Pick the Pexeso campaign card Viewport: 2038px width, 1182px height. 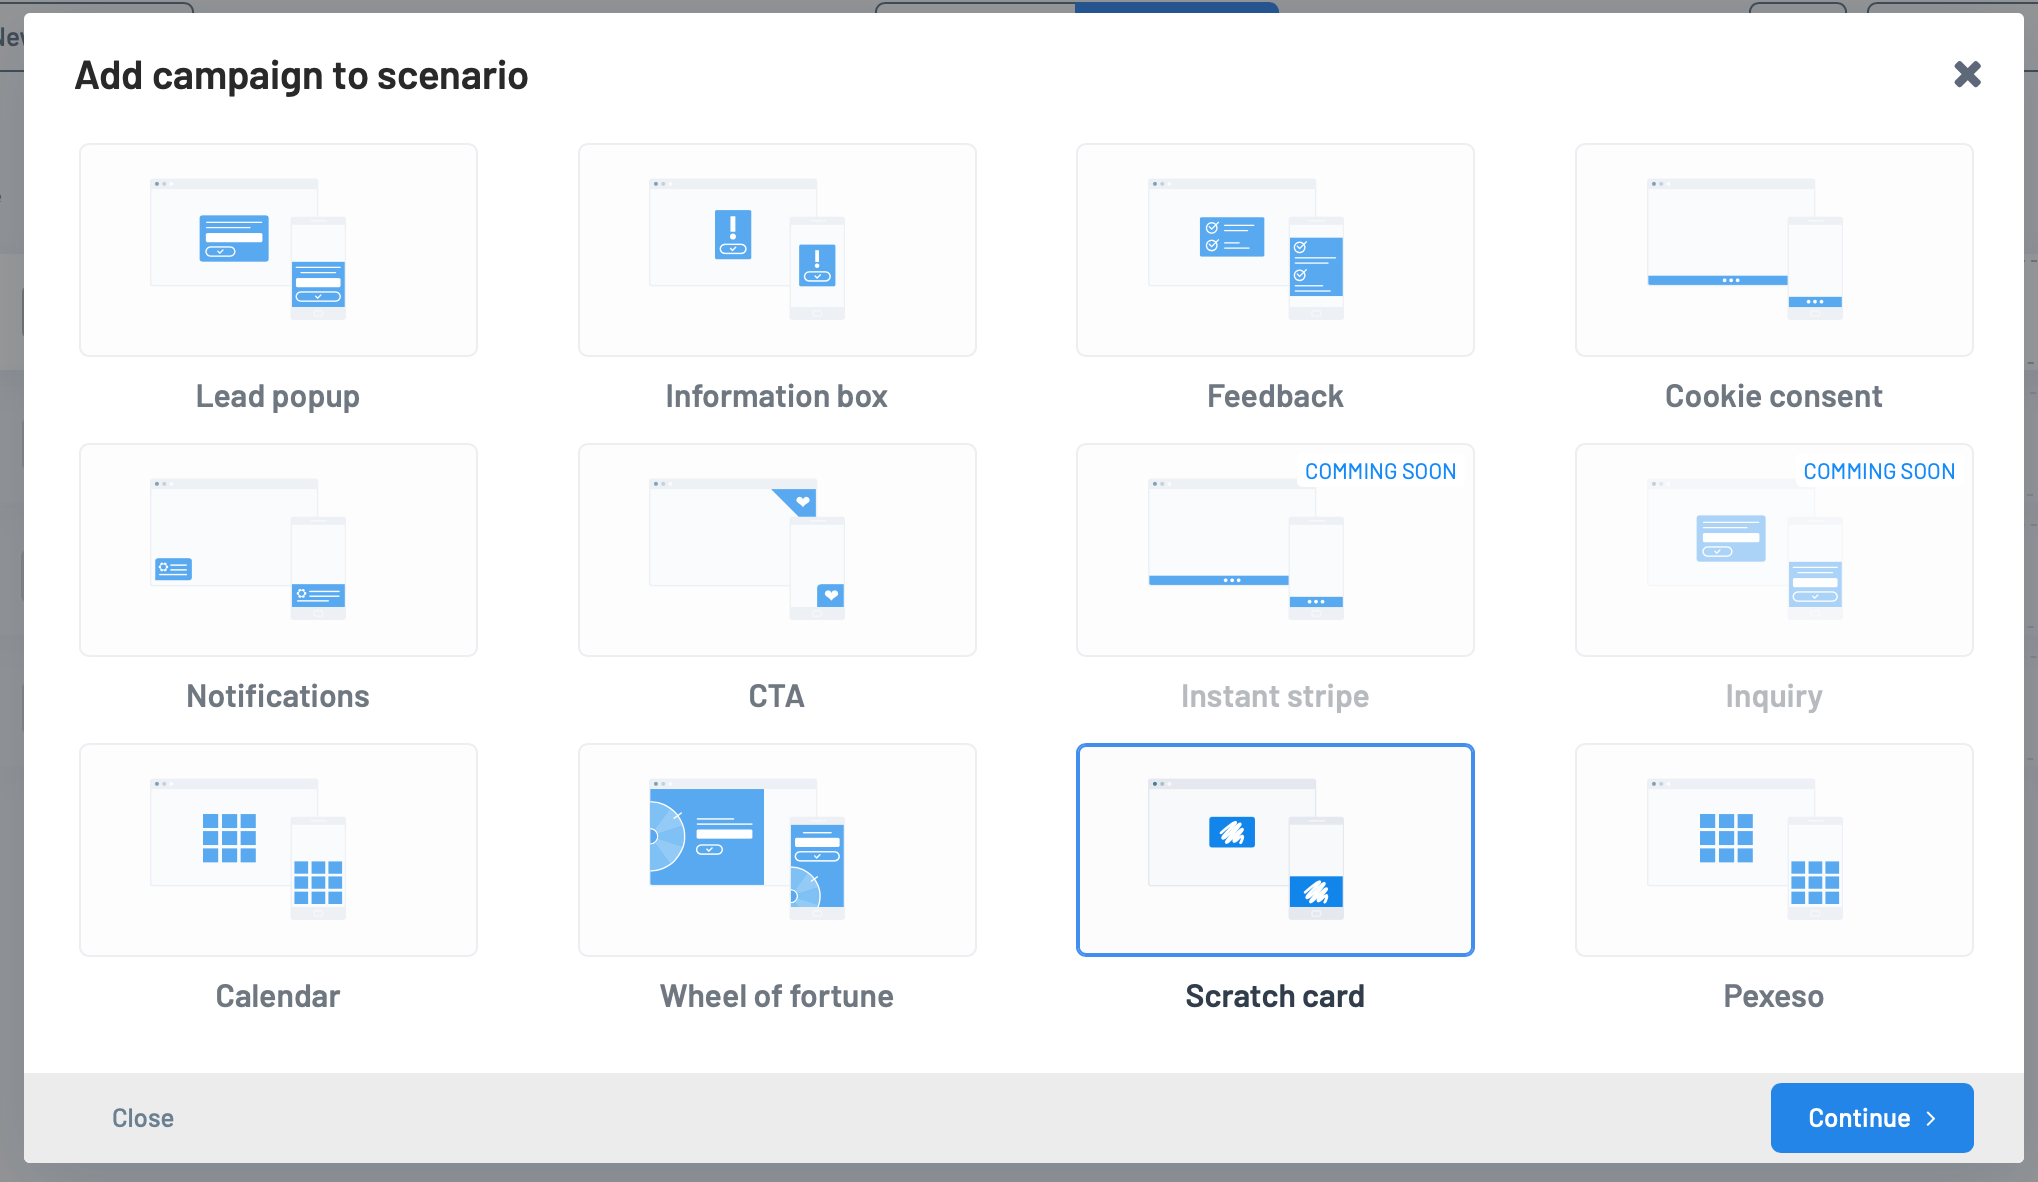[1774, 850]
